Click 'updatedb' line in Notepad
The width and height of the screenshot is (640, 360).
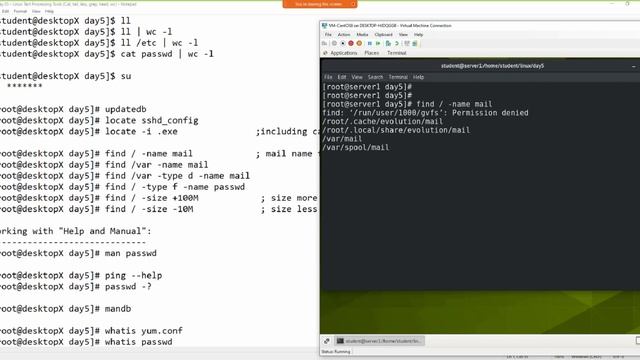tap(125, 109)
